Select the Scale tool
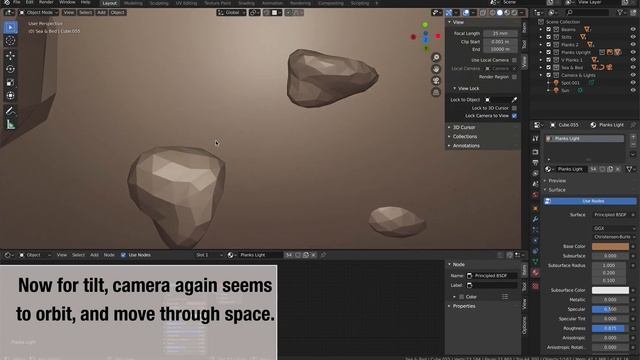Screen dimensions: 640x360 [11, 82]
